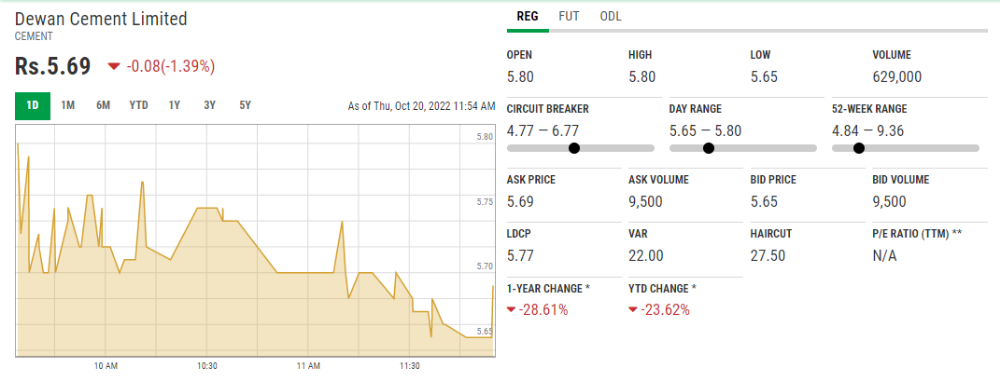
Task: Click the 'As of Thu, Oct 20, 2022' timestamp
Action: pyautogui.click(x=421, y=106)
